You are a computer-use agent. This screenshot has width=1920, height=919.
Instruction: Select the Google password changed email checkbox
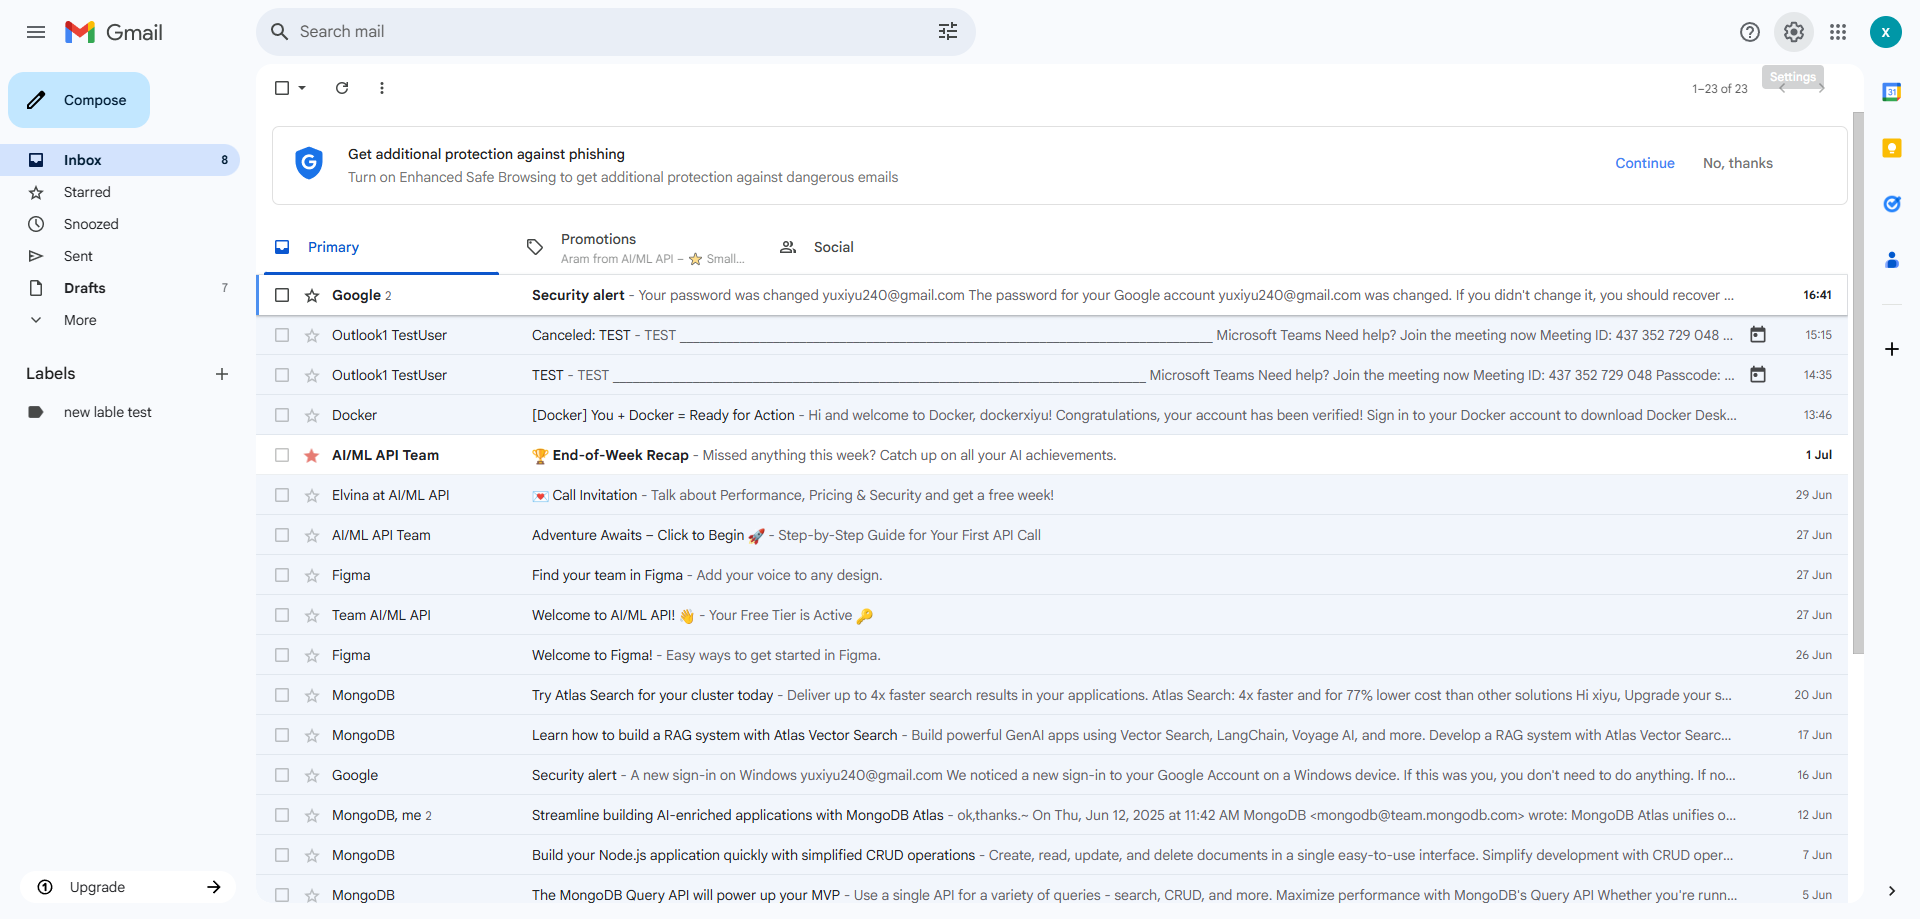click(282, 295)
